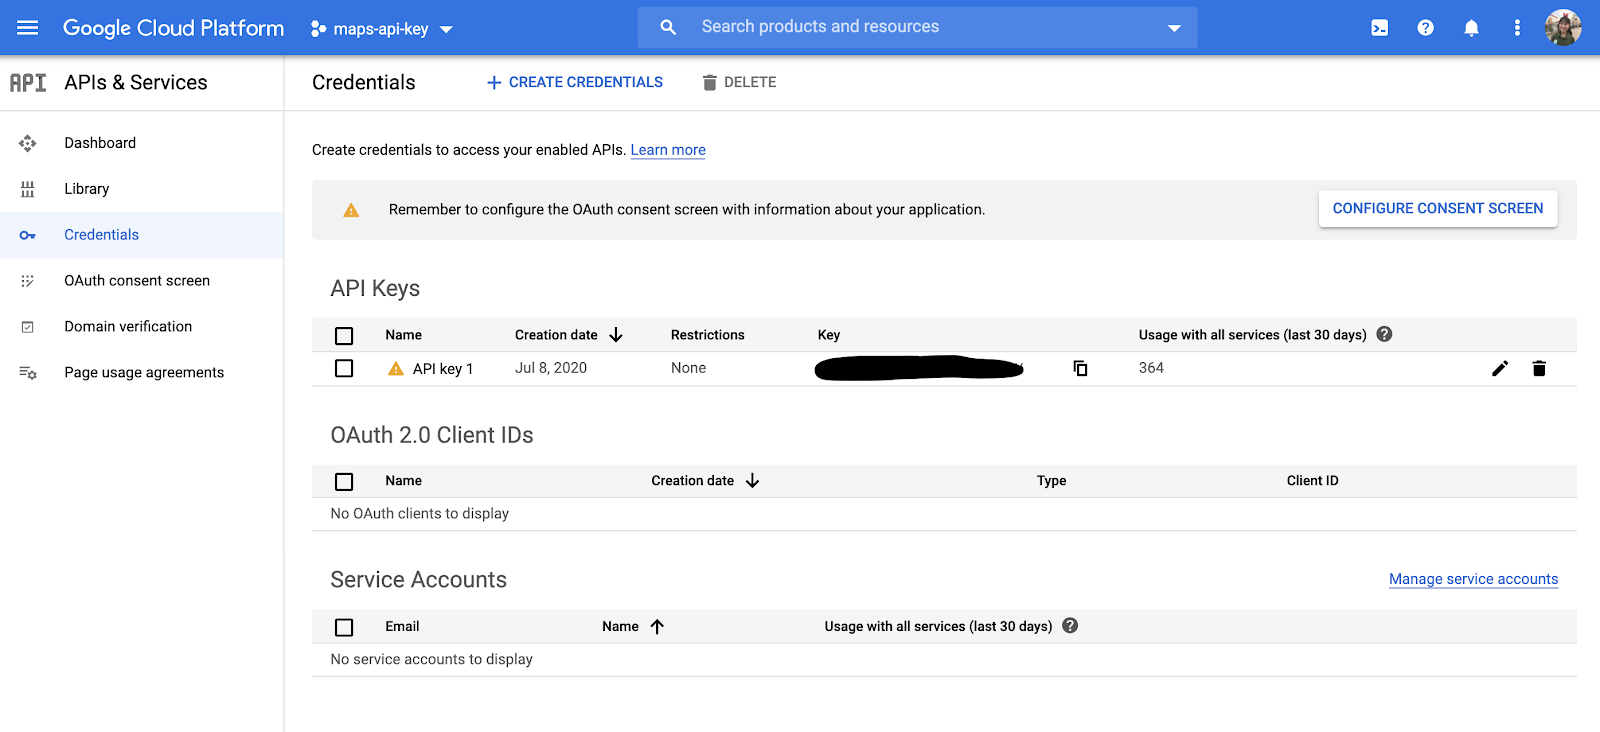Open the user account avatar
1600x732 pixels.
click(x=1563, y=28)
